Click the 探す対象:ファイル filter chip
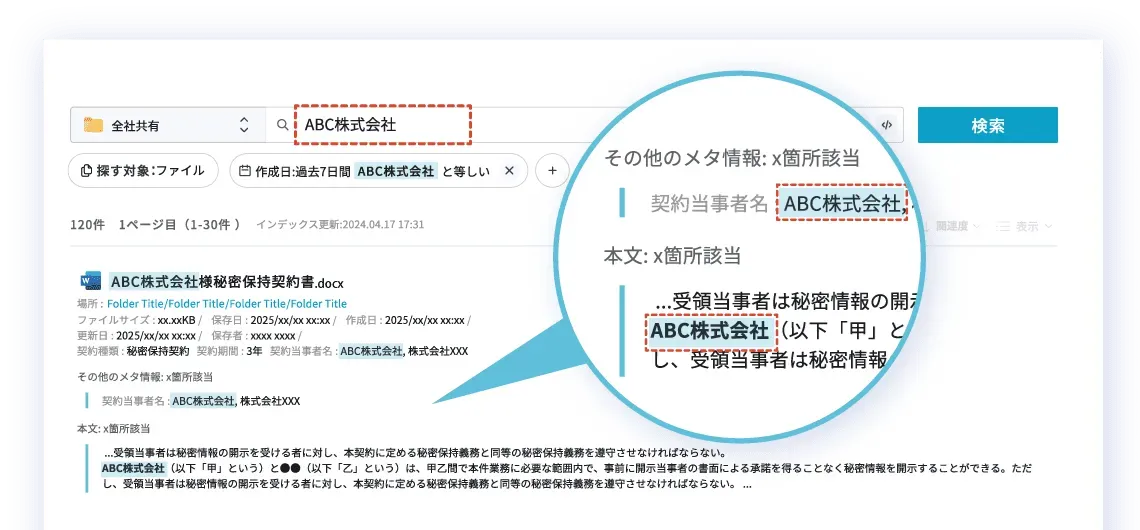This screenshot has height=530, width=1140. [x=143, y=171]
